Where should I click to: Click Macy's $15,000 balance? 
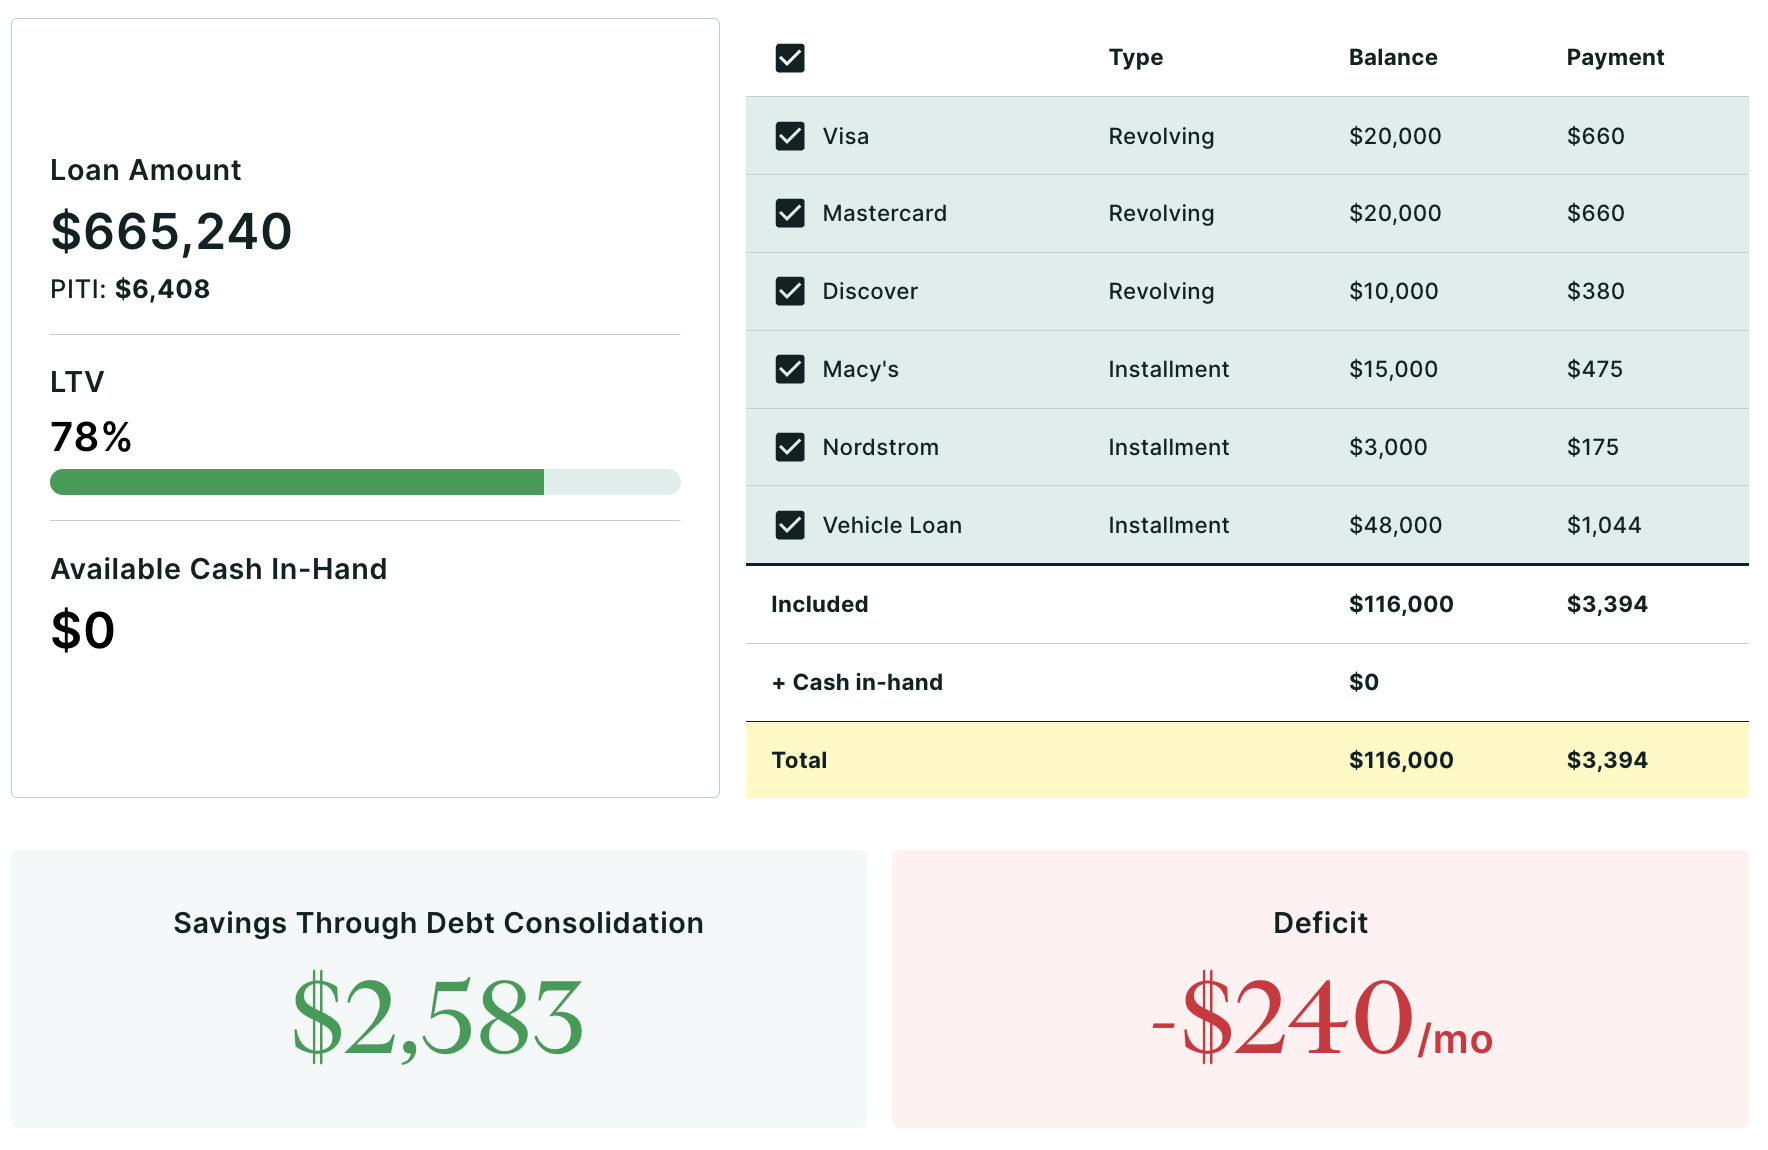pyautogui.click(x=1394, y=369)
